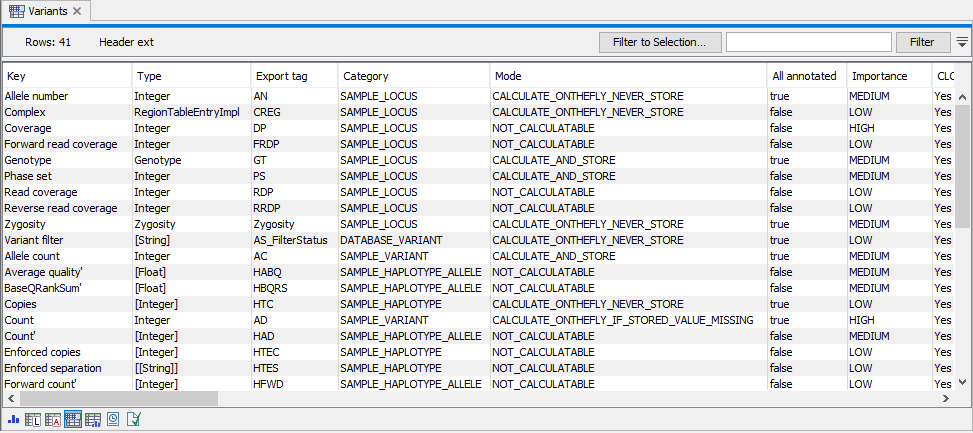
Task: Select the Genotype row in the table
Action: (66, 160)
